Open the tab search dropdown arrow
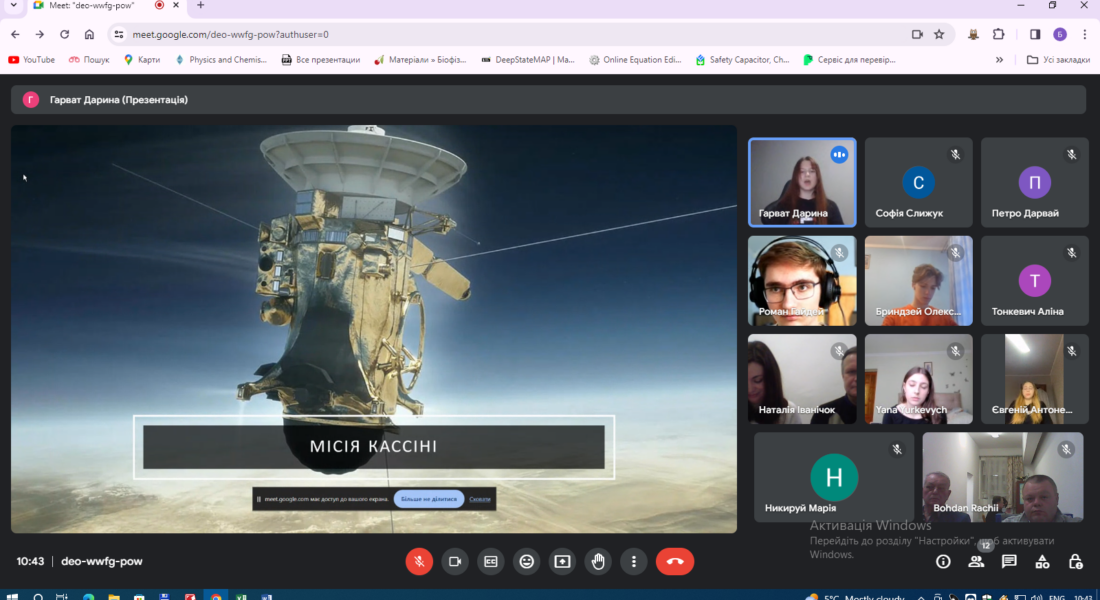Image resolution: width=1100 pixels, height=600 pixels. 13,6
